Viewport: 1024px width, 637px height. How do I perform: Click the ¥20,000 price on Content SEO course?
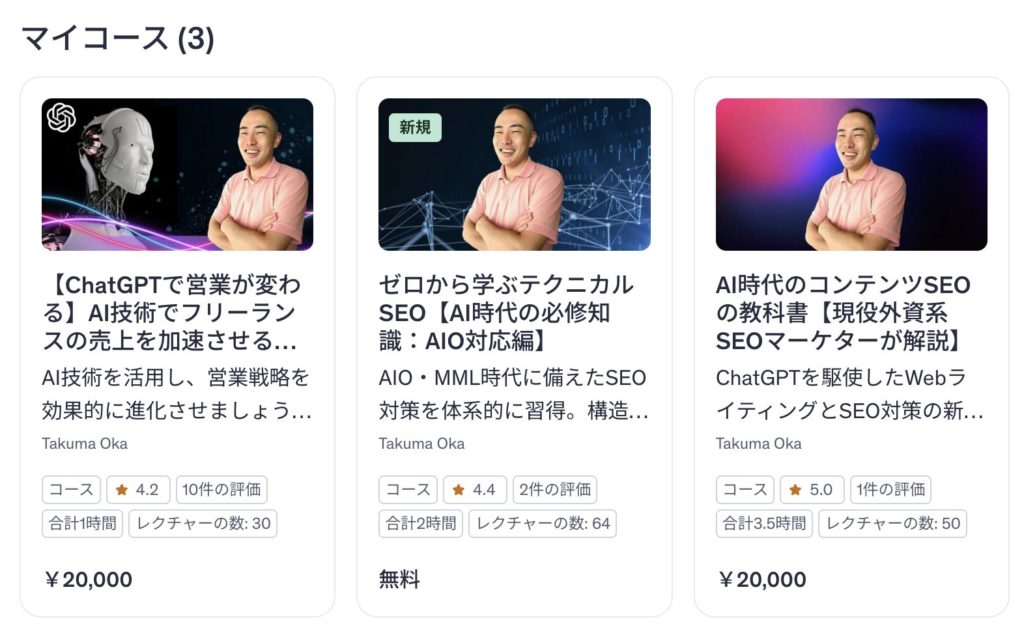pos(761,580)
